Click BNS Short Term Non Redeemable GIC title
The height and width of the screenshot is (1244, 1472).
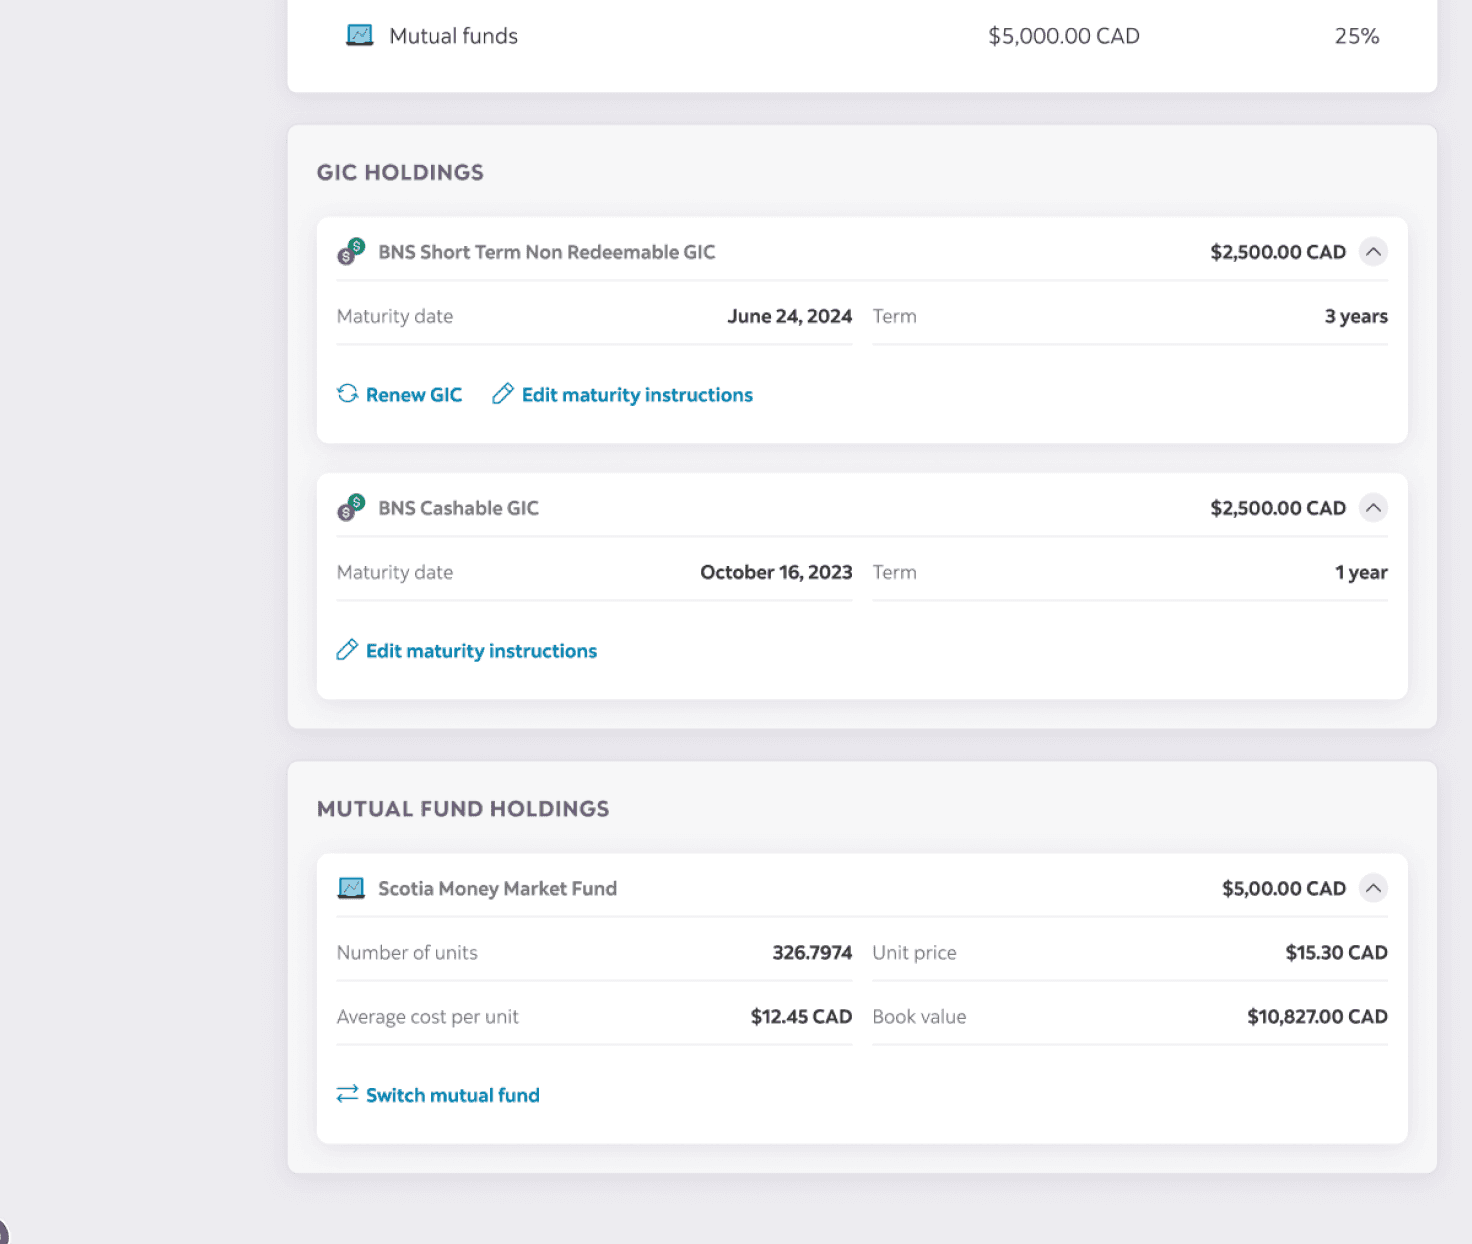tap(547, 252)
